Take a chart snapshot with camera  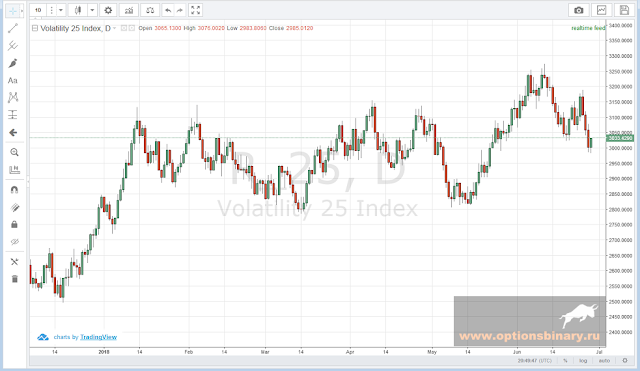(578, 10)
